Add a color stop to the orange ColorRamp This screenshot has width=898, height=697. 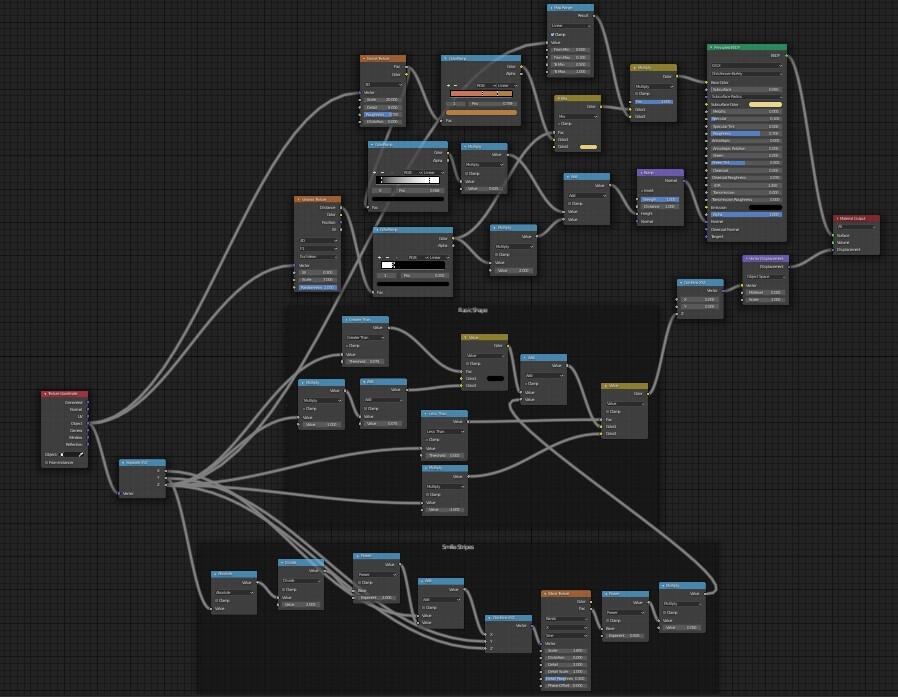coord(448,86)
